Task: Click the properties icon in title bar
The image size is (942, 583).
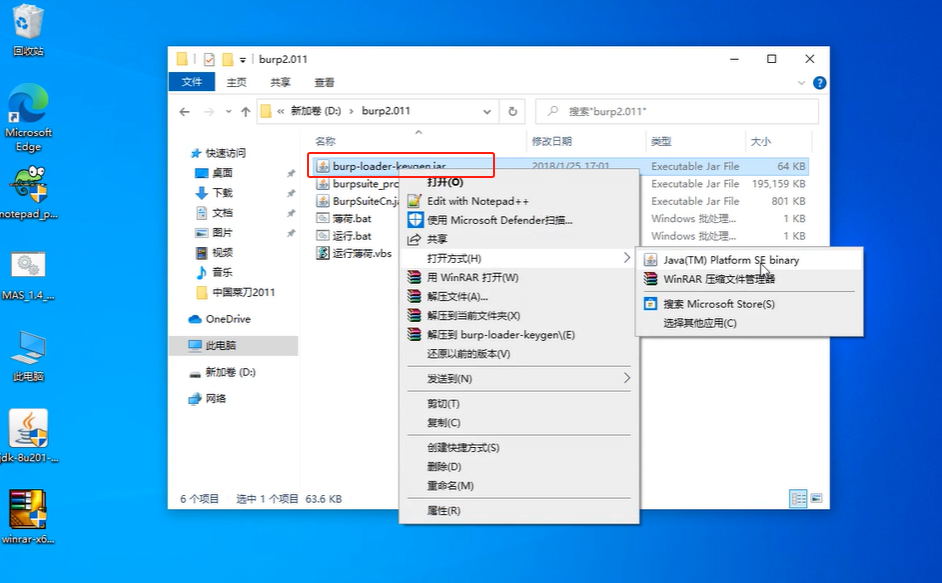Action: pos(209,59)
